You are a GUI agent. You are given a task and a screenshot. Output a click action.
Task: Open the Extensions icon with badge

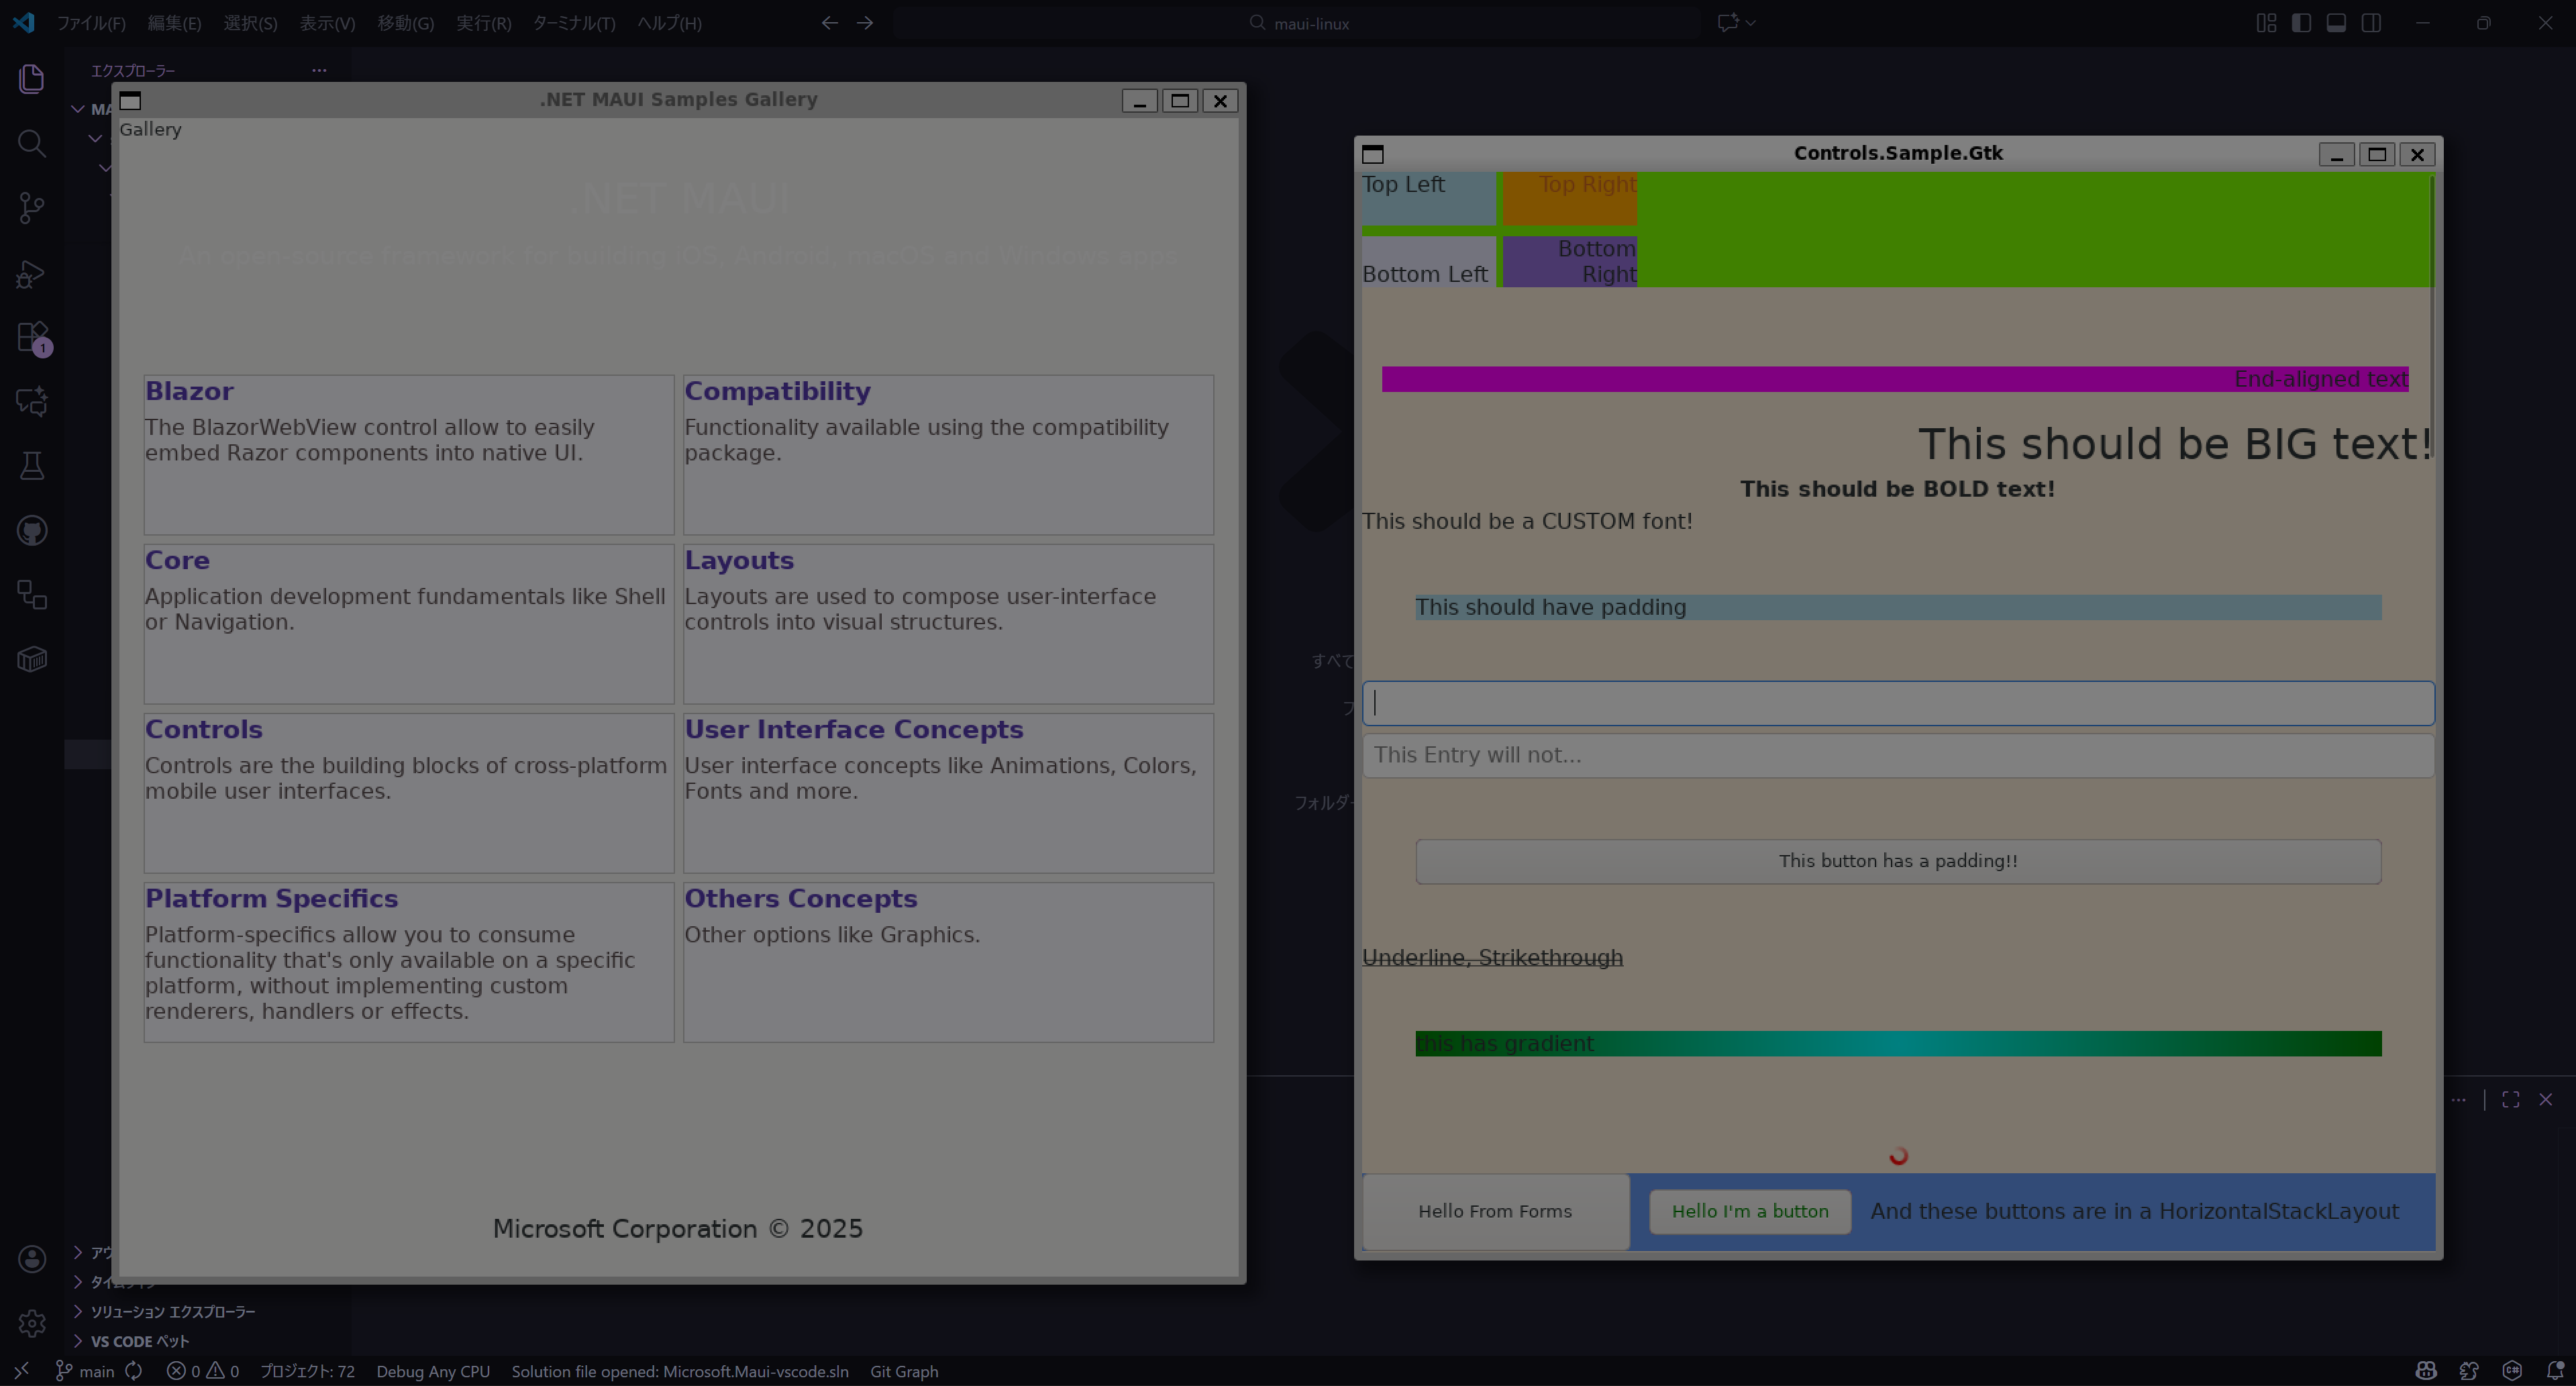point(32,337)
